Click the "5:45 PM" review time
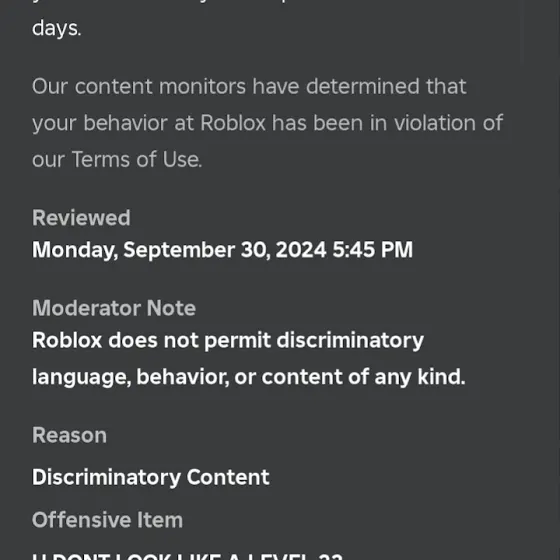The image size is (560, 560). pyautogui.click(x=372, y=249)
